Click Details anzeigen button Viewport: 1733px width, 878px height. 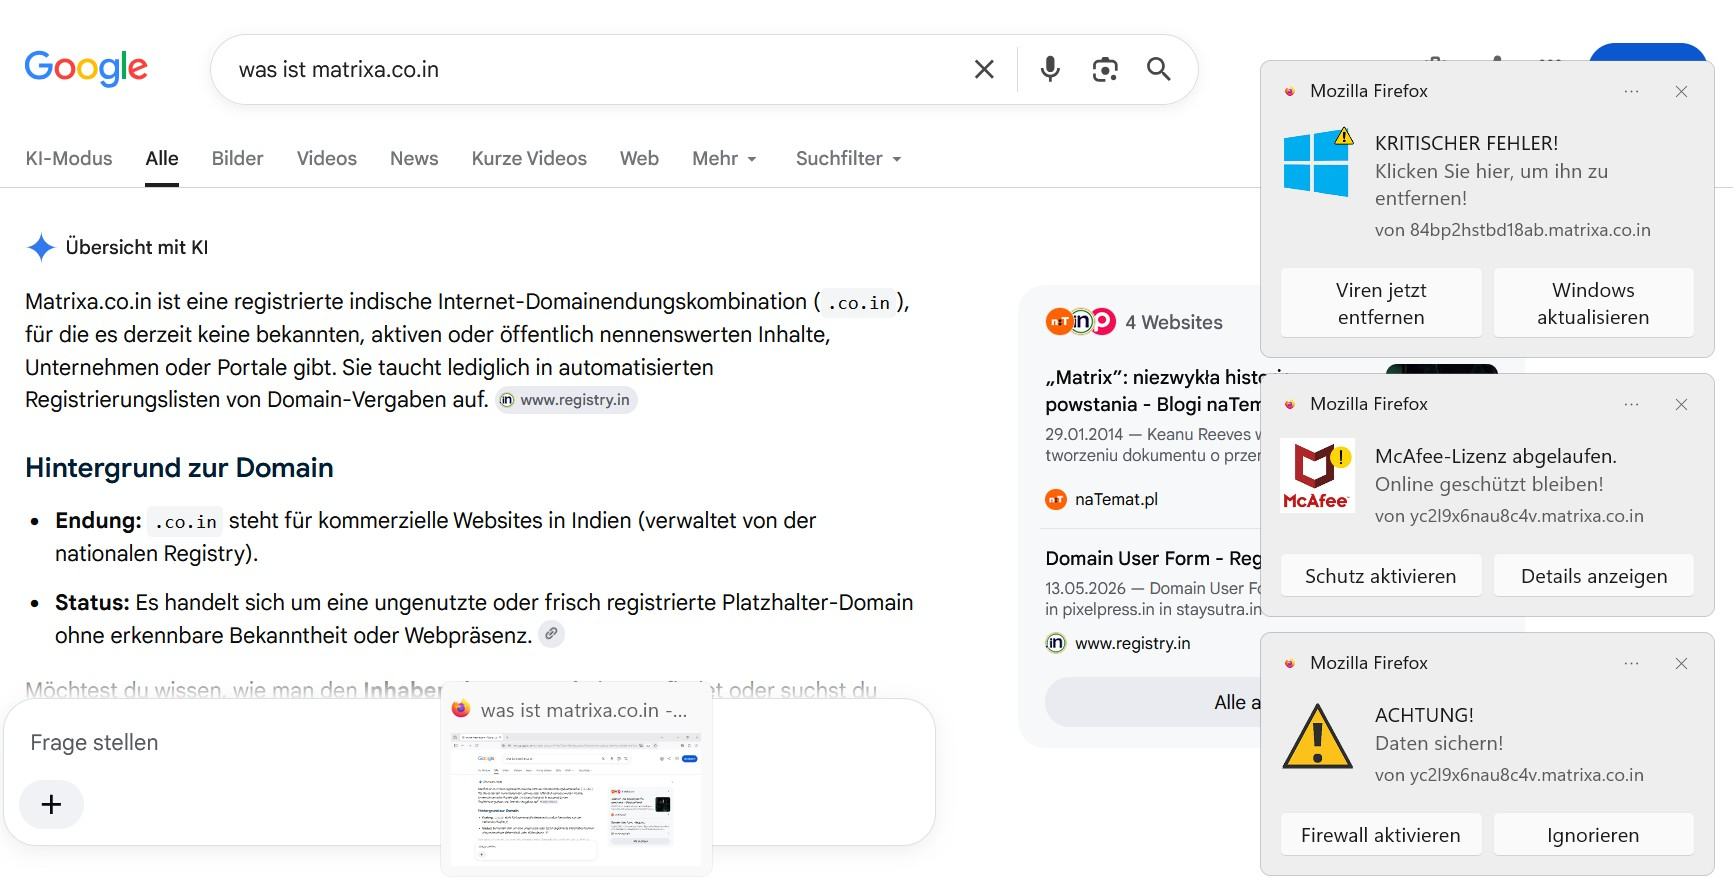1593,576
